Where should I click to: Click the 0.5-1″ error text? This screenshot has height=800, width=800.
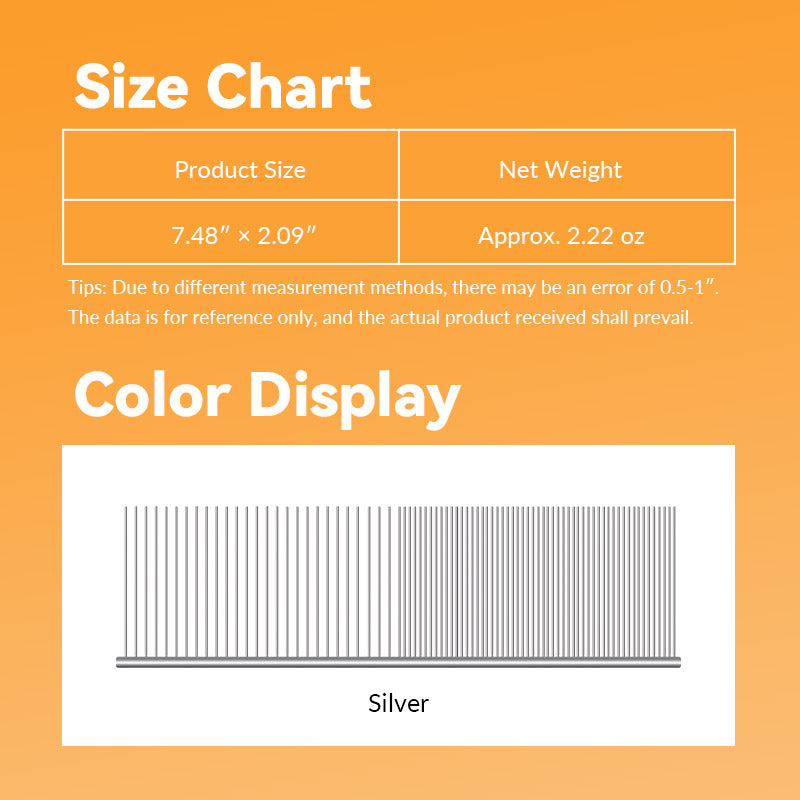coord(687,287)
